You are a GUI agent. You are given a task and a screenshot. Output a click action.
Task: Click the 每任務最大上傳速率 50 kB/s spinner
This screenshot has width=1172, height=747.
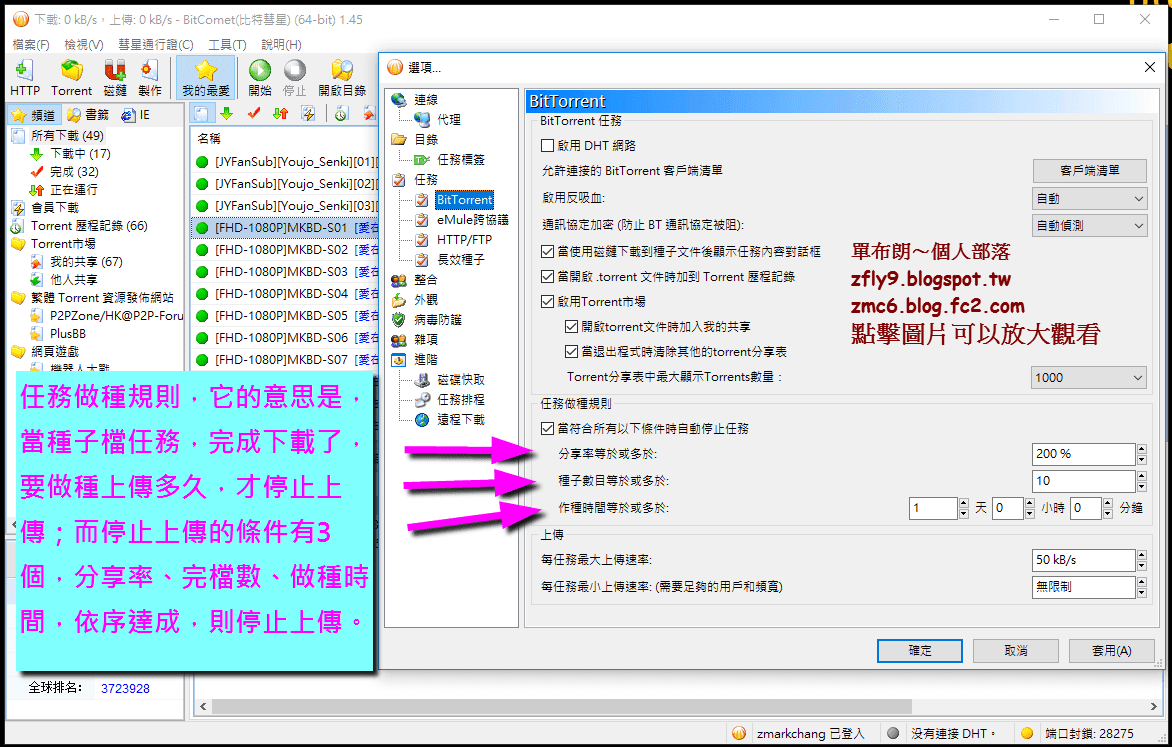1141,560
